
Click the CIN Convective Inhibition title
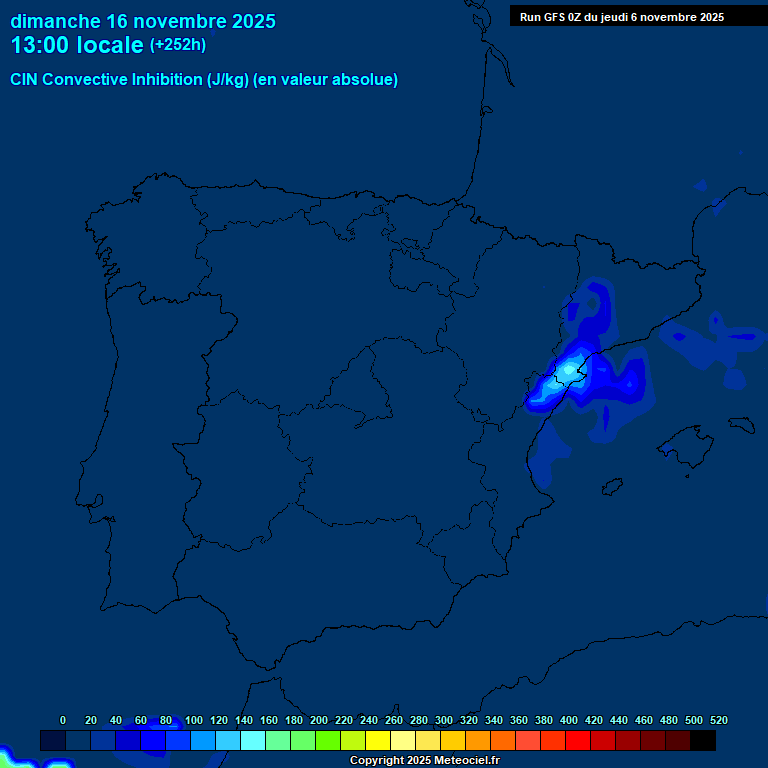pyautogui.click(x=204, y=80)
